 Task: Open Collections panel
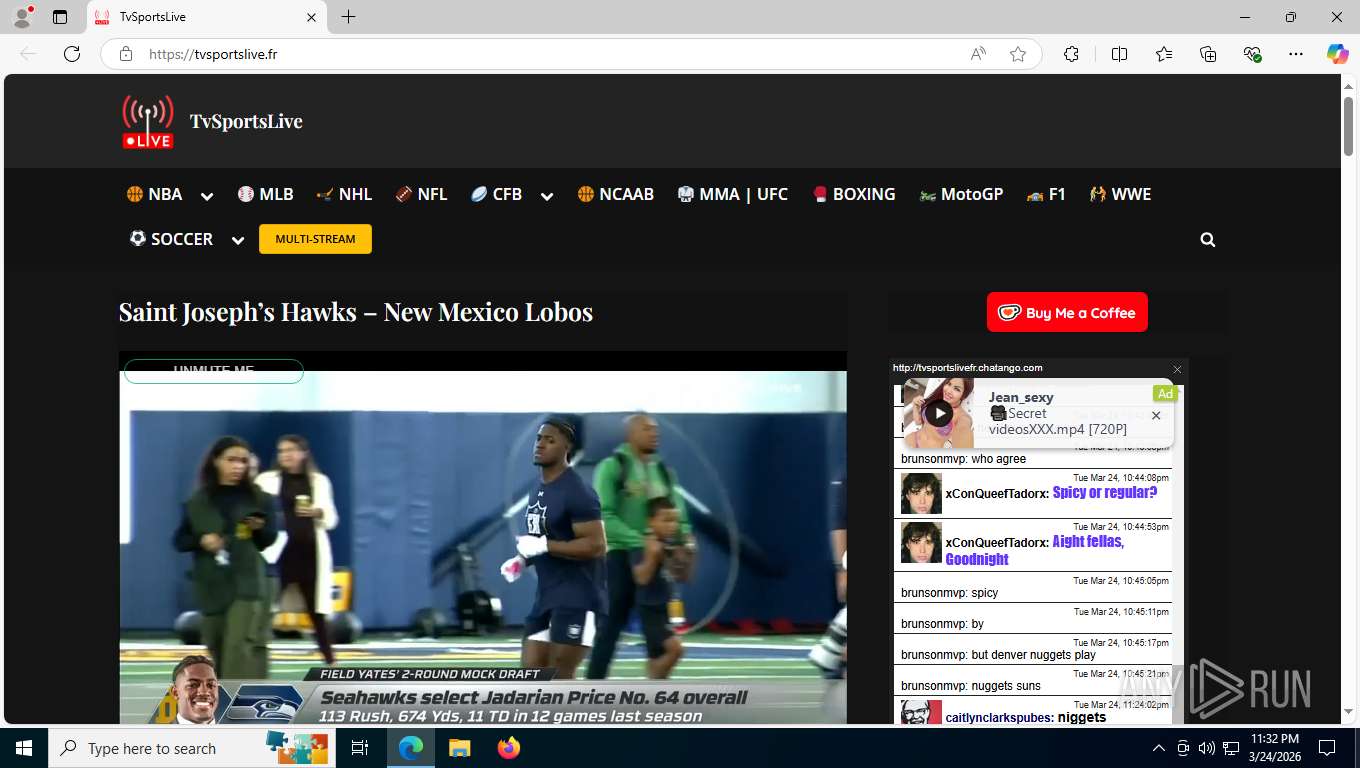(x=1208, y=54)
